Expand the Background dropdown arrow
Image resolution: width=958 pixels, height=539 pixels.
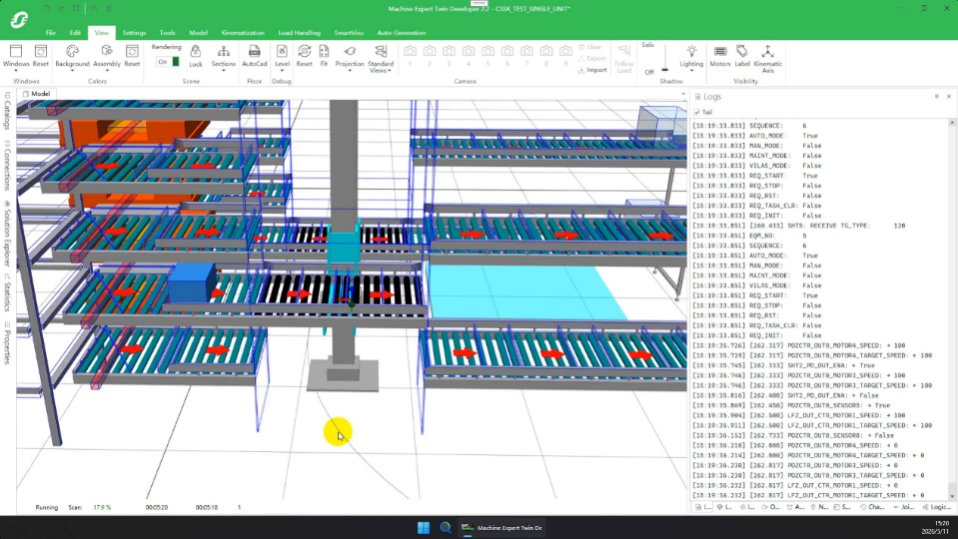72,70
